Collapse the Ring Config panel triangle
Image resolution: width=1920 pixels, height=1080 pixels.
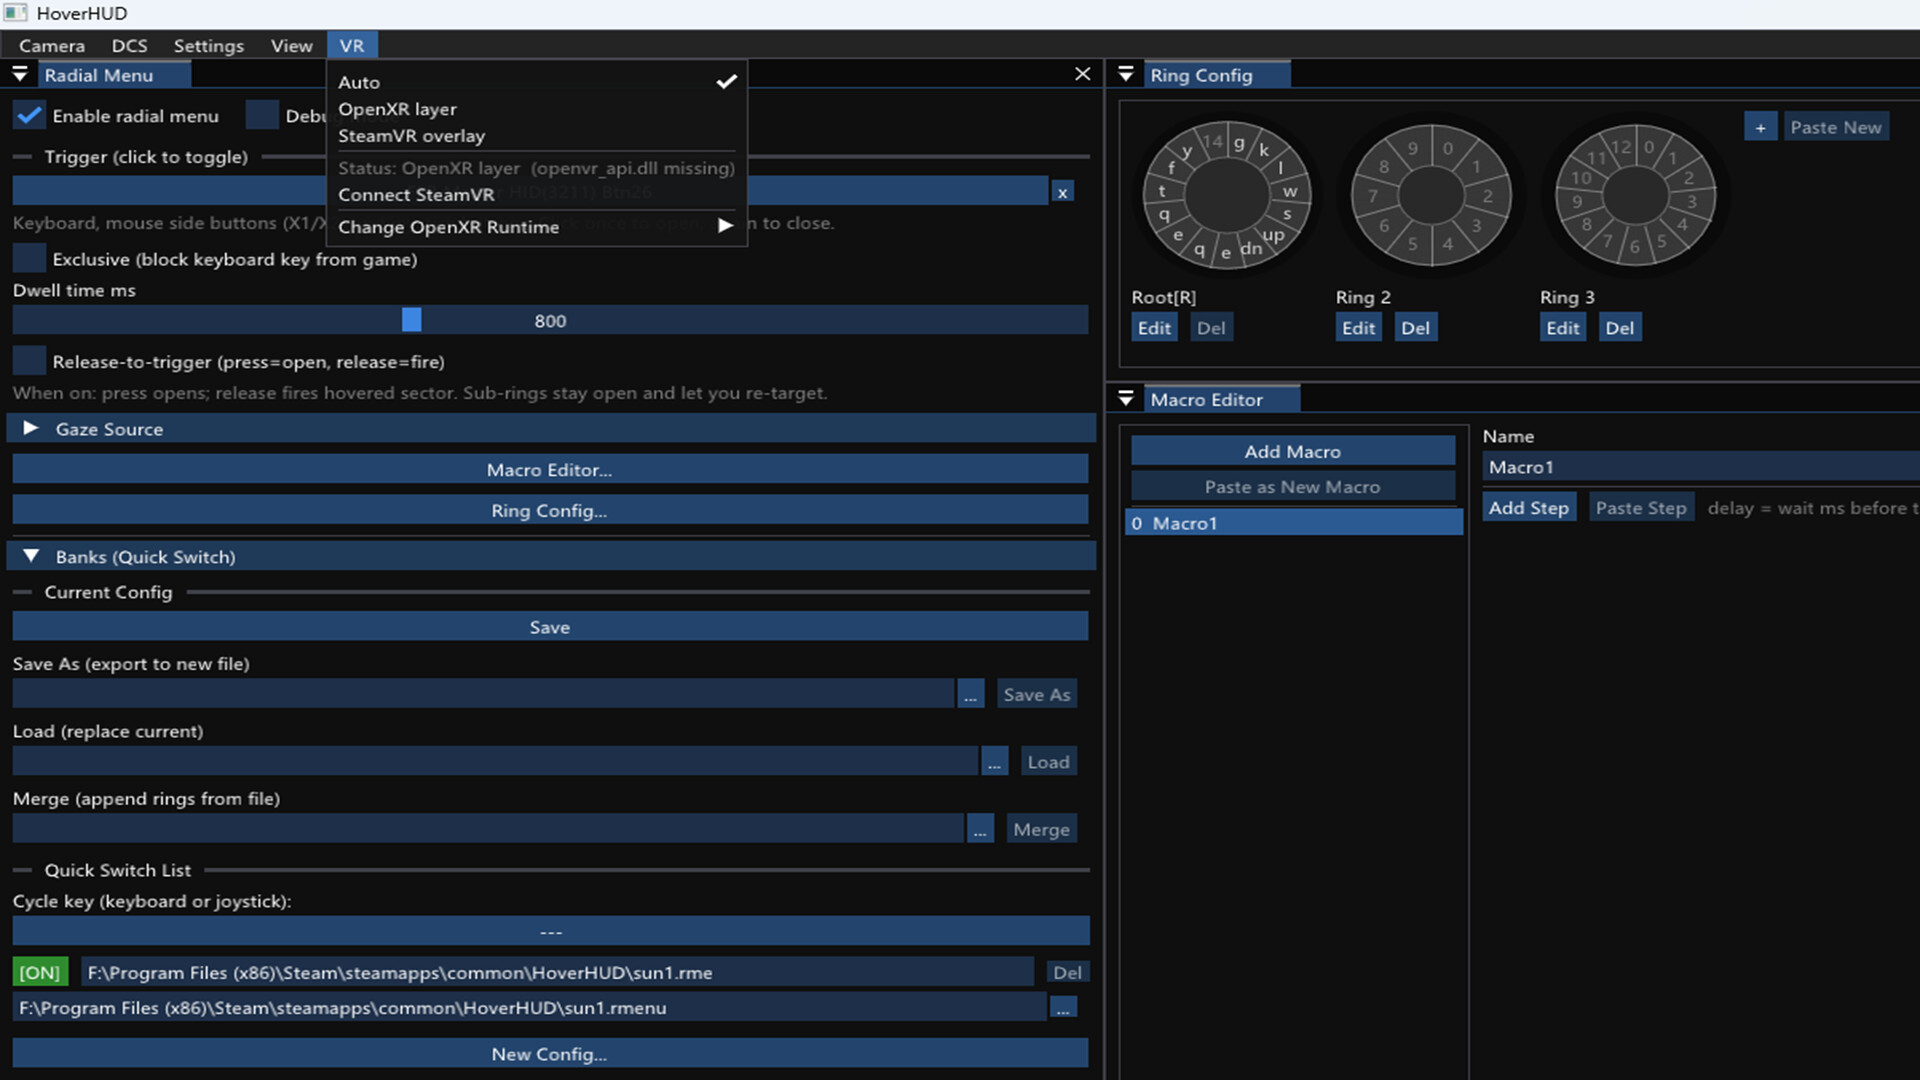[1126, 74]
